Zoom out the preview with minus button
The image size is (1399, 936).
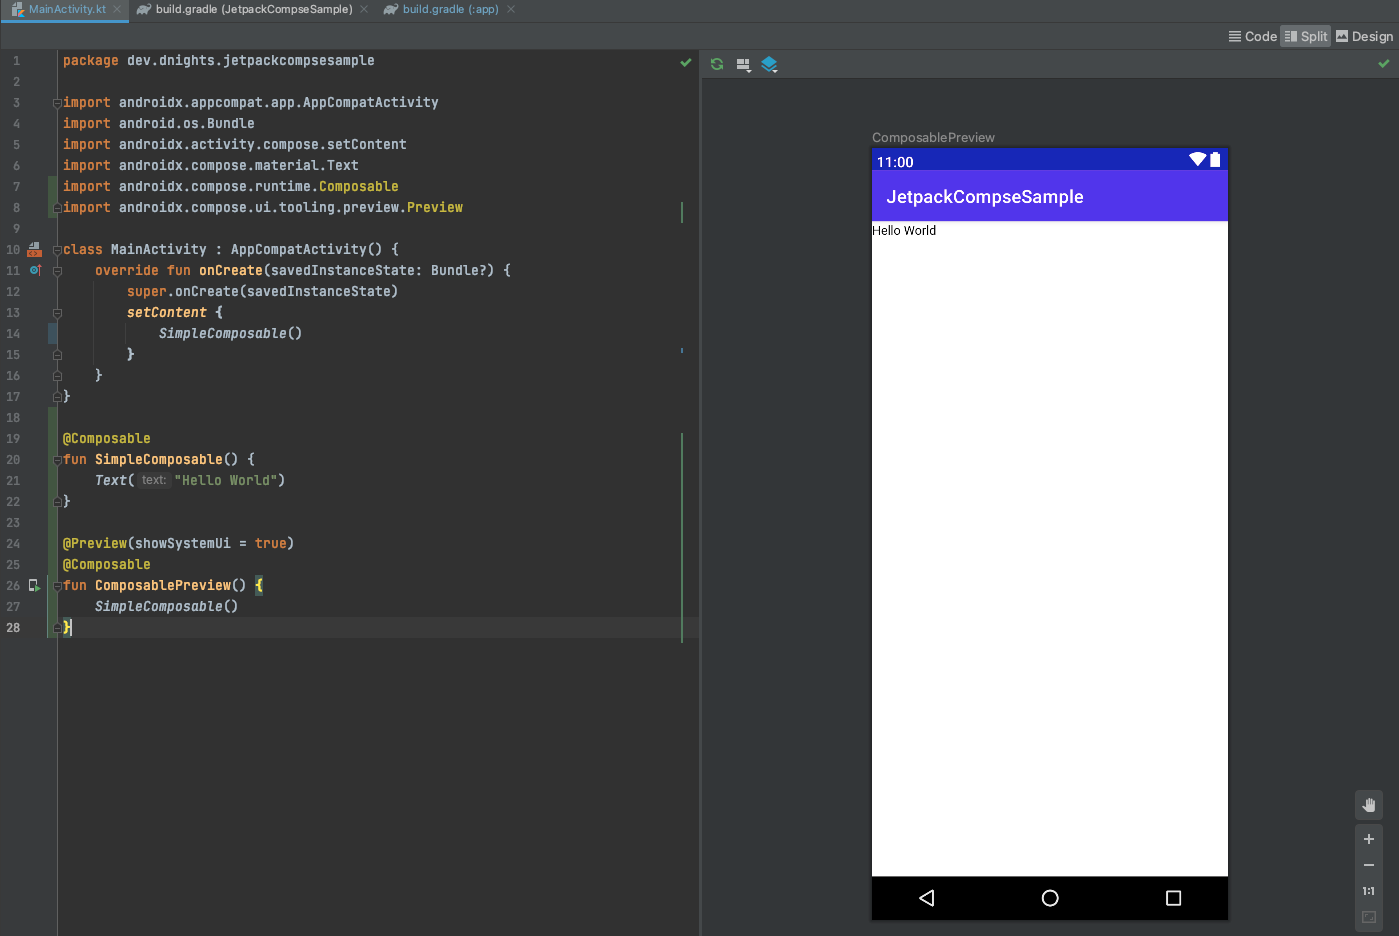1369,865
